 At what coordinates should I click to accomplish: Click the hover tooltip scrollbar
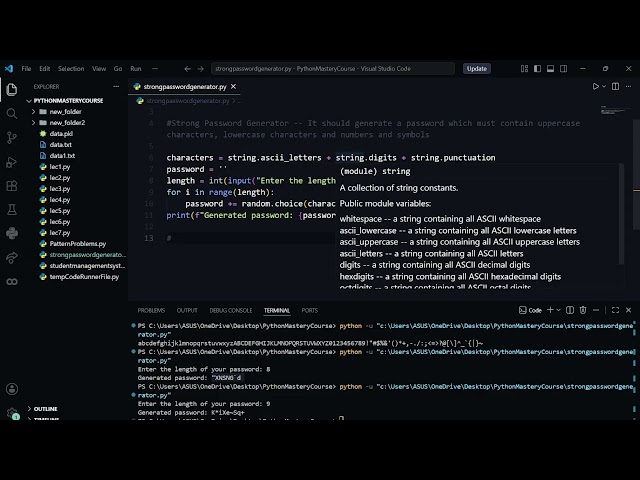coord(621,213)
